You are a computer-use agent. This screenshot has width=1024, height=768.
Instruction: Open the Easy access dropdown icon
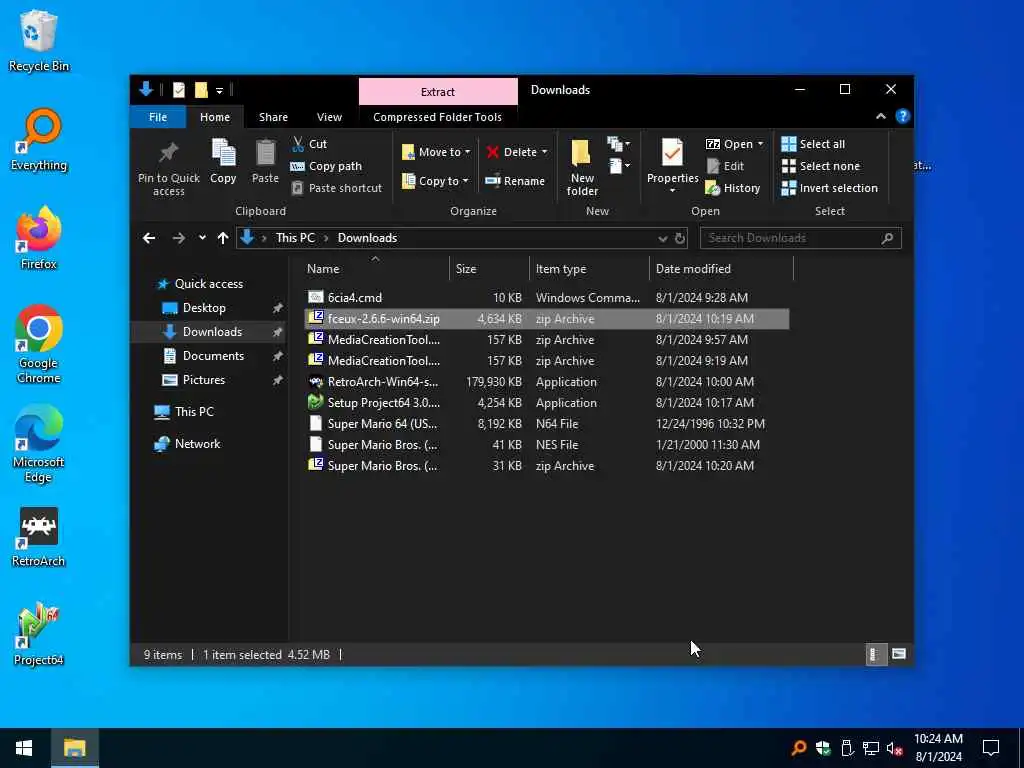point(618,166)
